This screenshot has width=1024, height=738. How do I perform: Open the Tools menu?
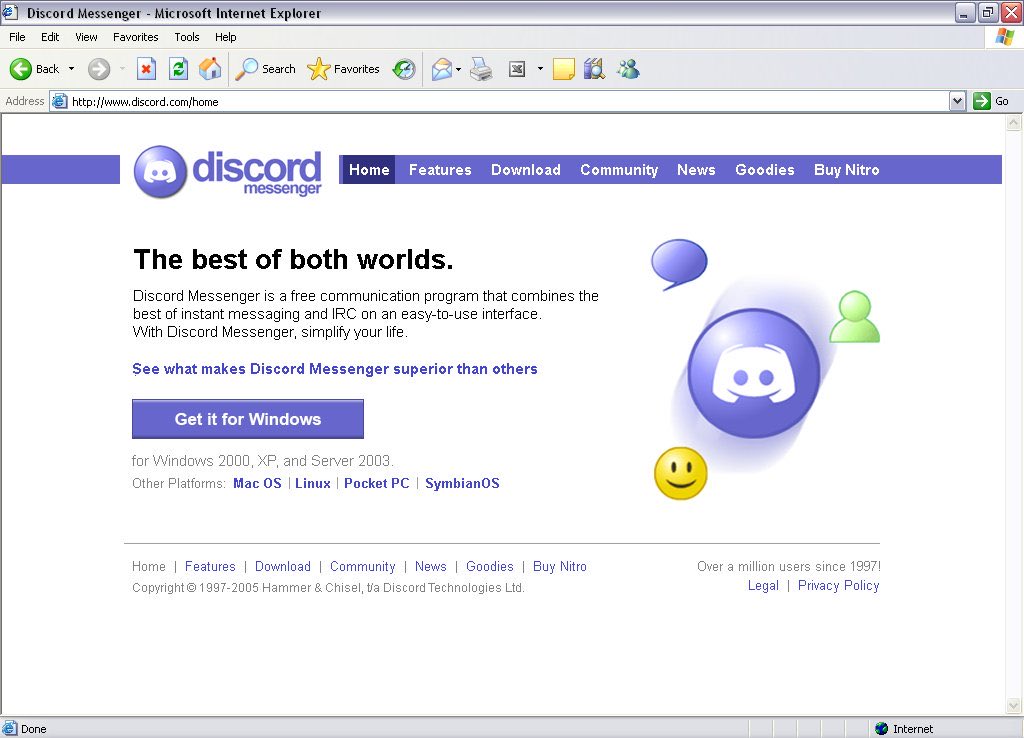point(187,37)
